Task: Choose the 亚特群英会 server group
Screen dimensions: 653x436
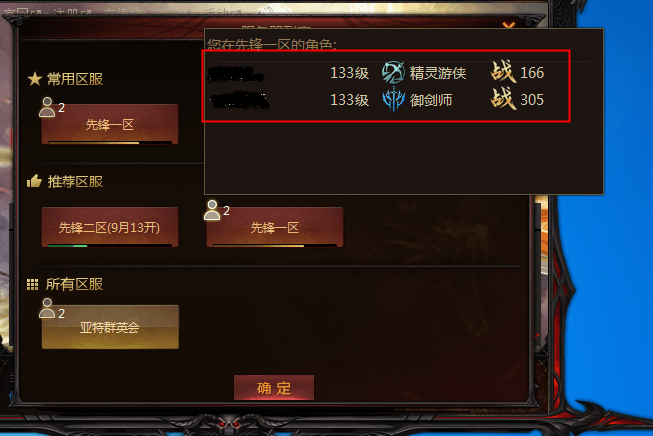Action: (x=110, y=327)
